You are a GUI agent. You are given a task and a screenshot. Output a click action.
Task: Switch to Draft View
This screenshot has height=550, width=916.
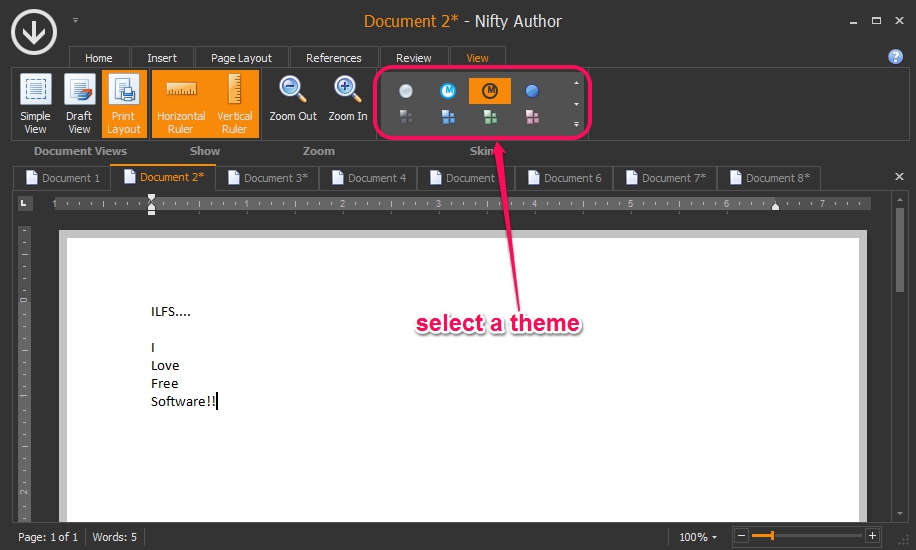tap(79, 103)
